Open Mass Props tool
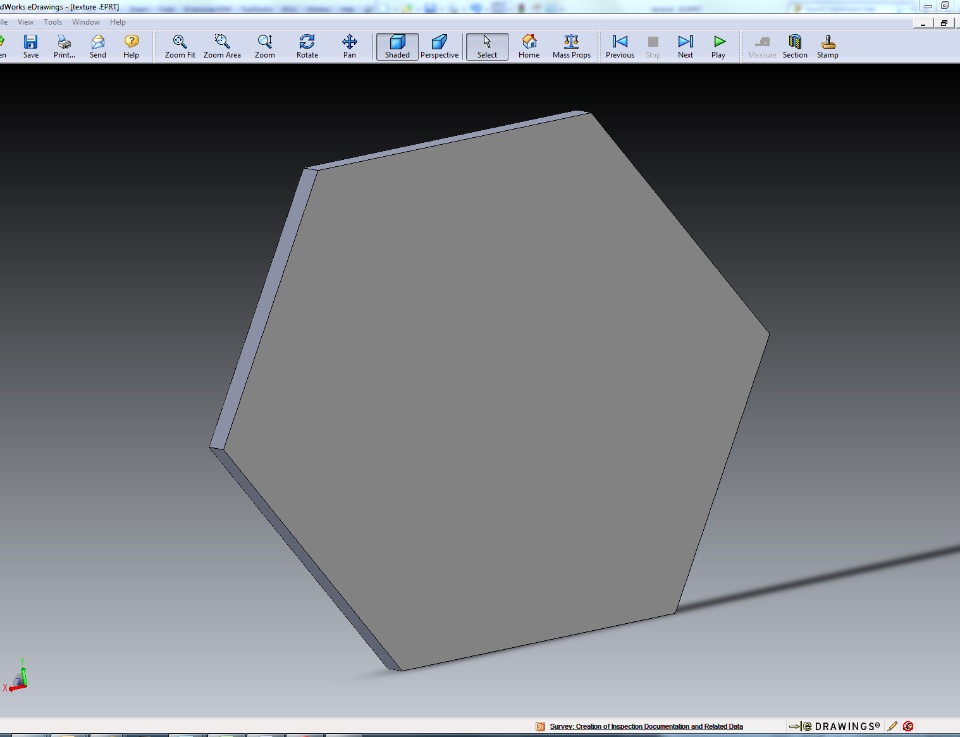This screenshot has height=737, width=960. (571, 46)
